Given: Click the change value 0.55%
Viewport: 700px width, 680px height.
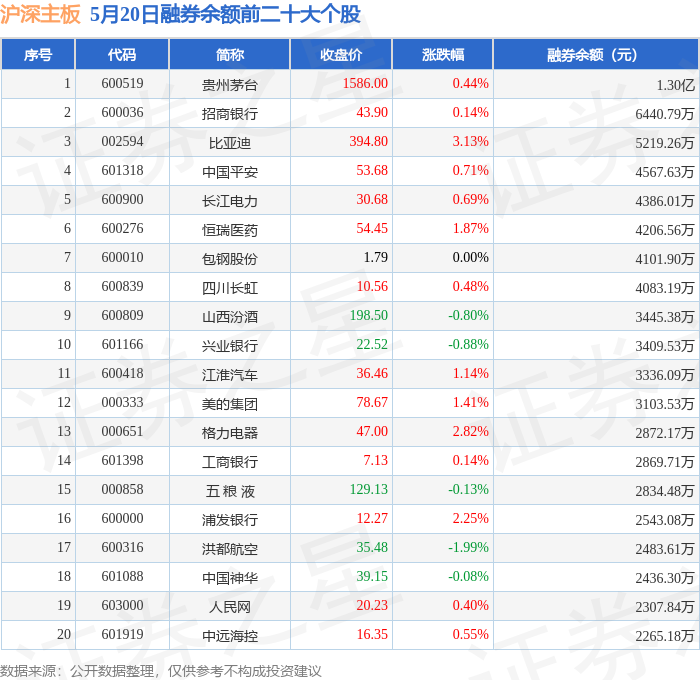Looking at the screenshot, I should (471, 635).
